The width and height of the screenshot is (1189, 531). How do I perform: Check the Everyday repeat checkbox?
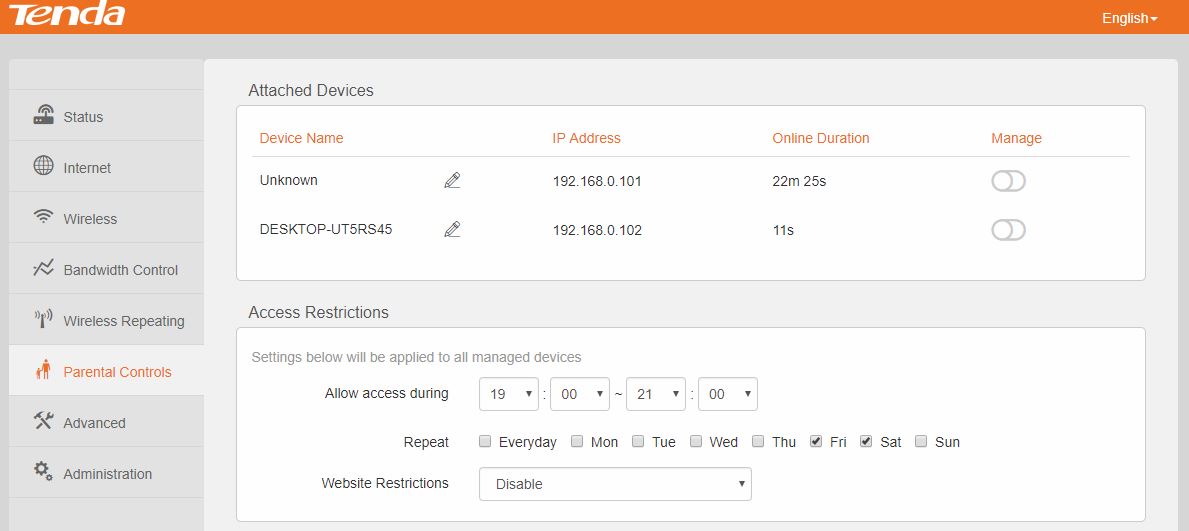click(x=485, y=441)
